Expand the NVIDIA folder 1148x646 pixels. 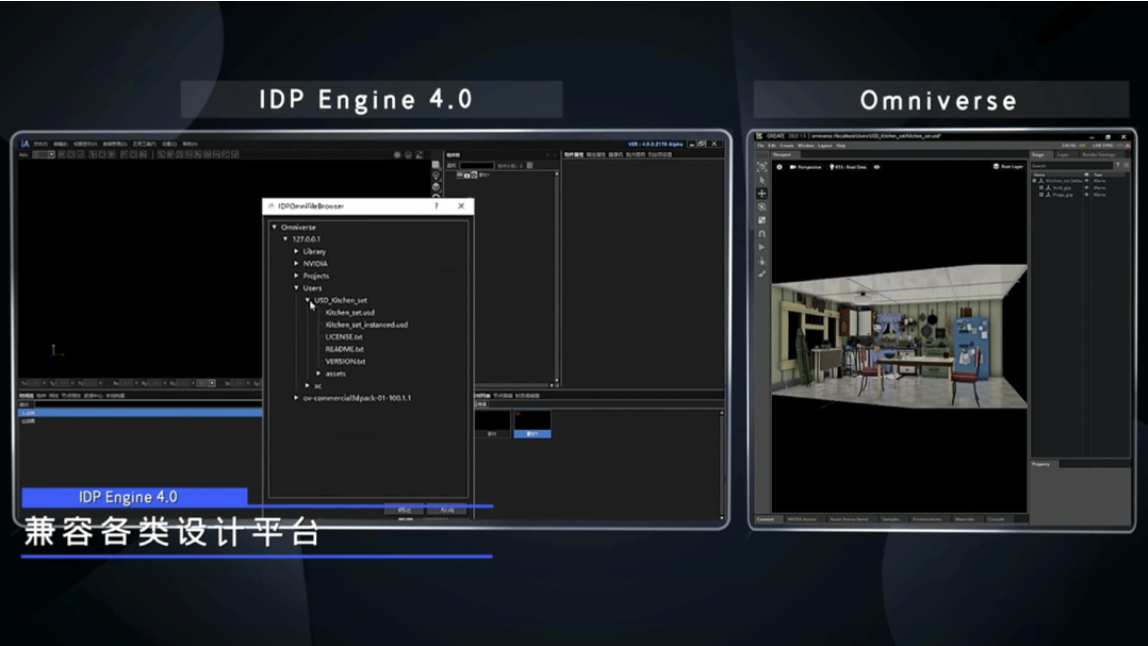[x=297, y=264]
